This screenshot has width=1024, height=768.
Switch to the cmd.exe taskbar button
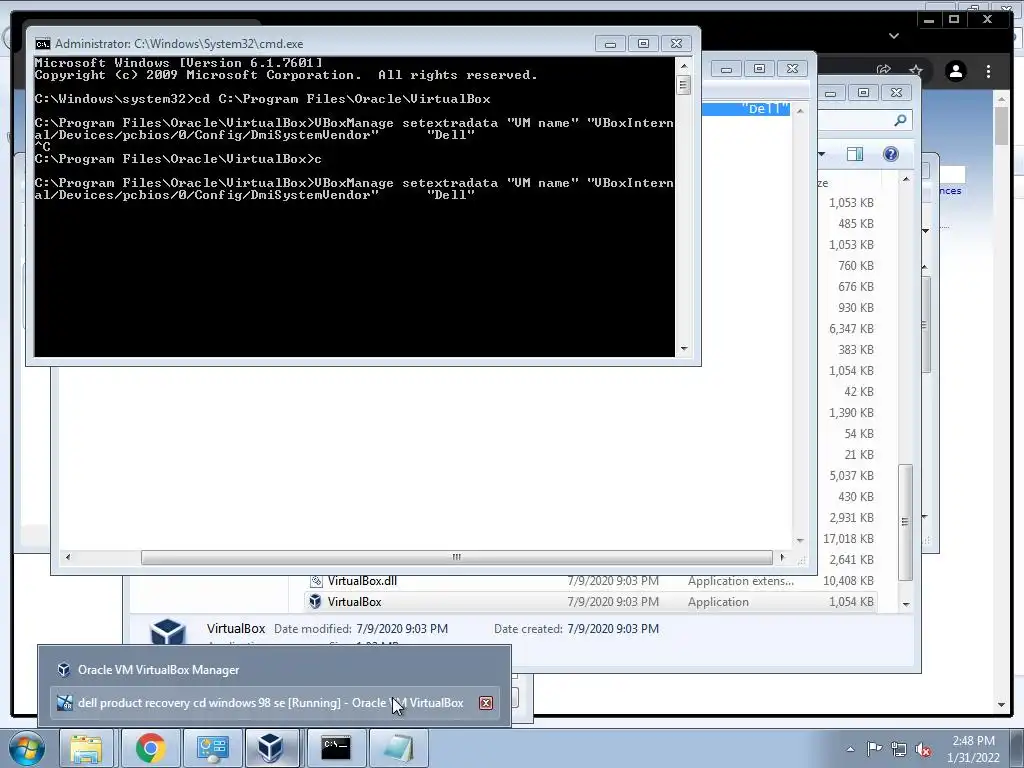tap(336, 748)
